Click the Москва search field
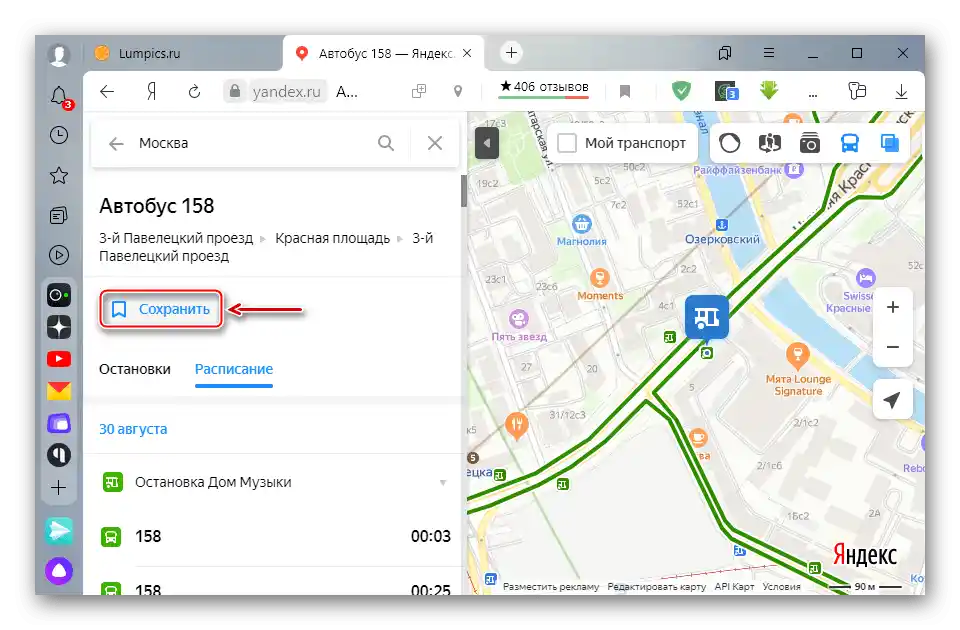This screenshot has width=960, height=630. 251,143
